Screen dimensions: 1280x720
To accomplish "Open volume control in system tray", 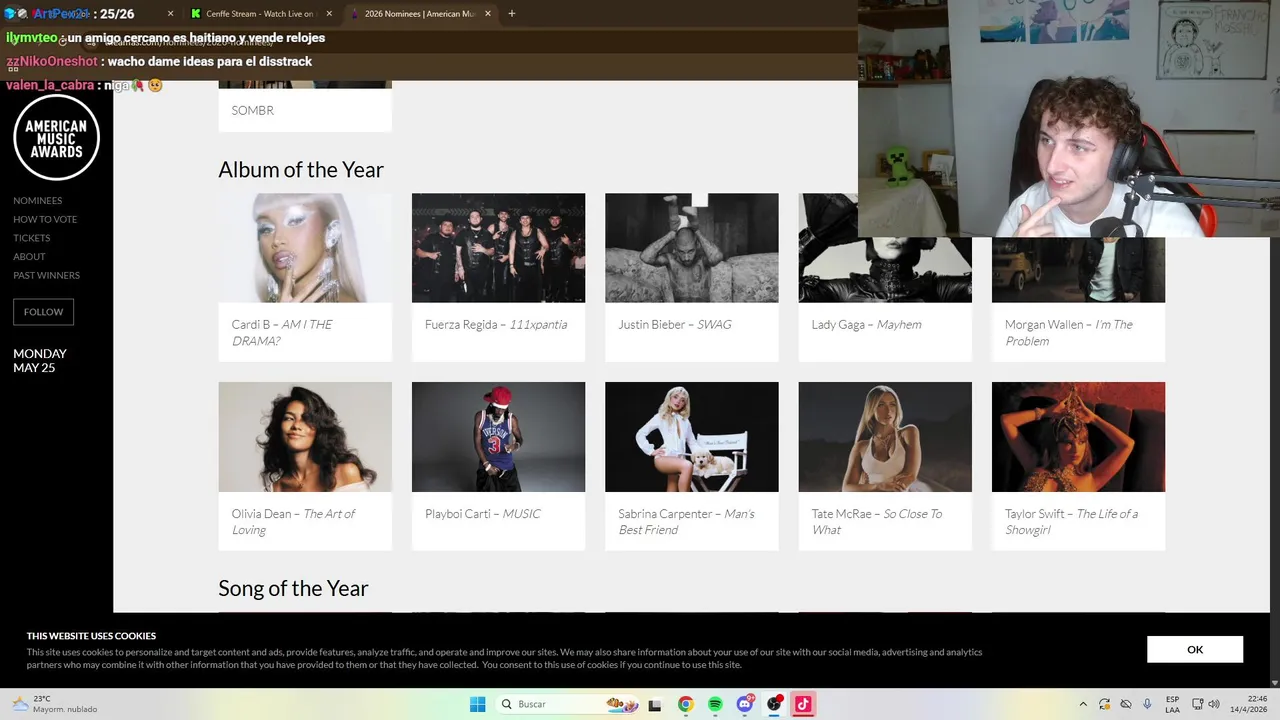I will coord(1214,704).
